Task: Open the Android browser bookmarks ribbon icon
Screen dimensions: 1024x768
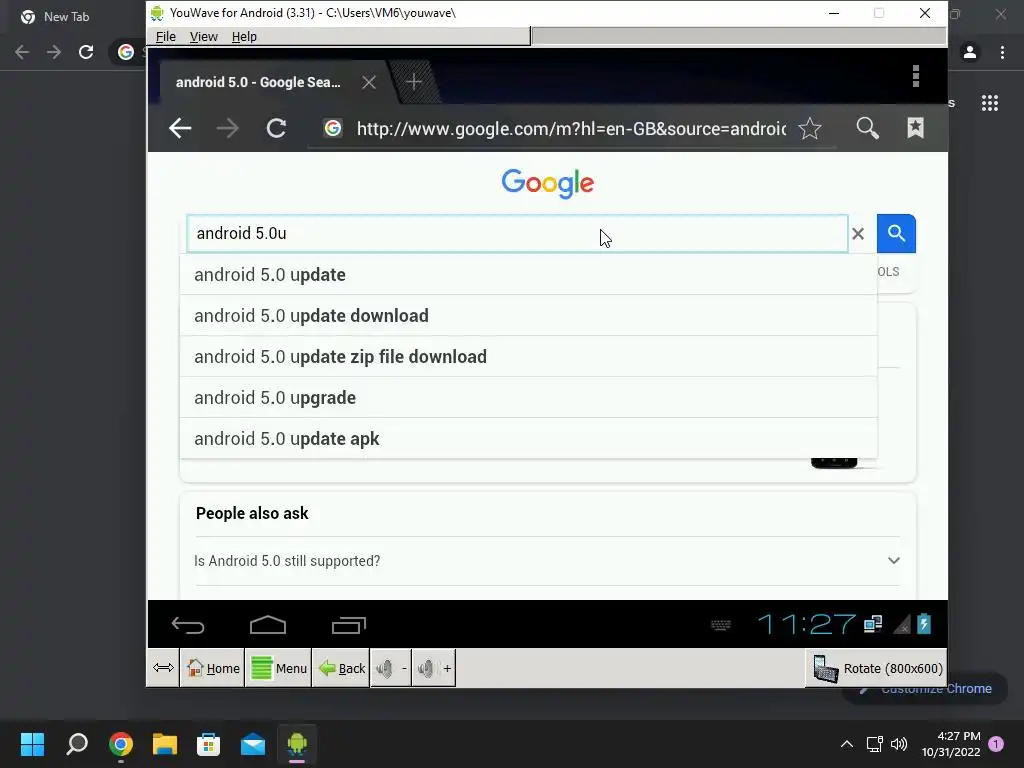Action: (x=916, y=128)
